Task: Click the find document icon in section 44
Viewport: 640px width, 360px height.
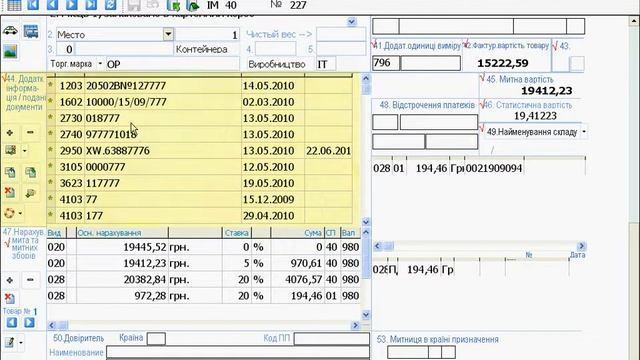Action: click(x=30, y=193)
